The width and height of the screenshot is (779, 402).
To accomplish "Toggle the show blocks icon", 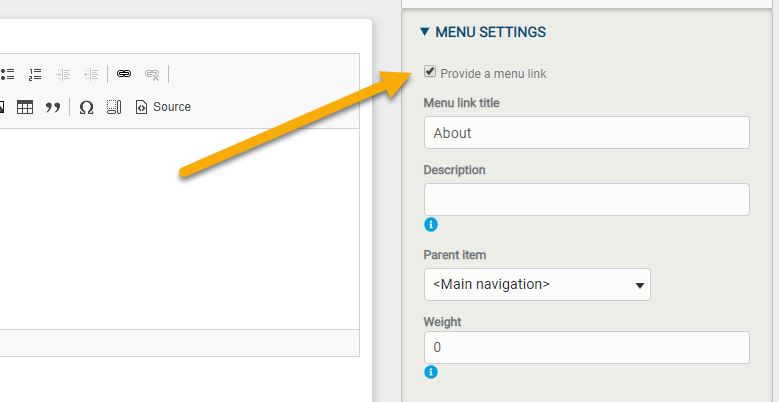I will [x=114, y=107].
